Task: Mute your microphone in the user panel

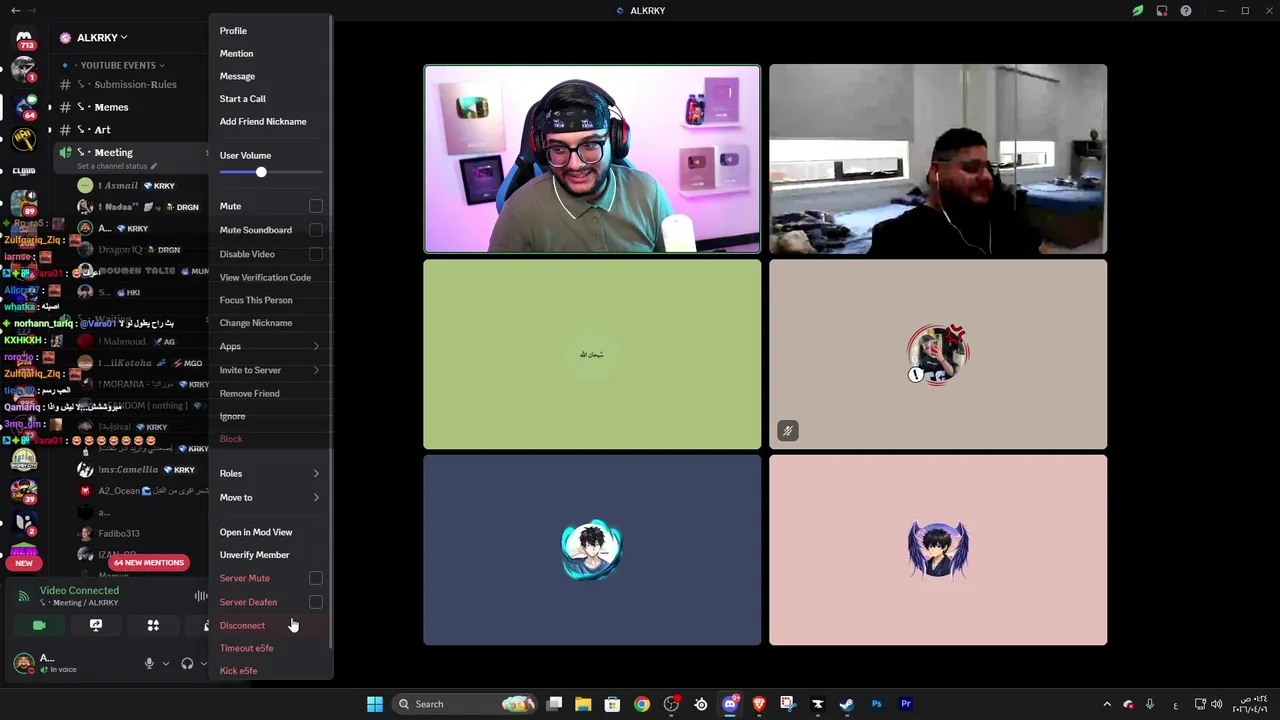Action: tap(149, 663)
